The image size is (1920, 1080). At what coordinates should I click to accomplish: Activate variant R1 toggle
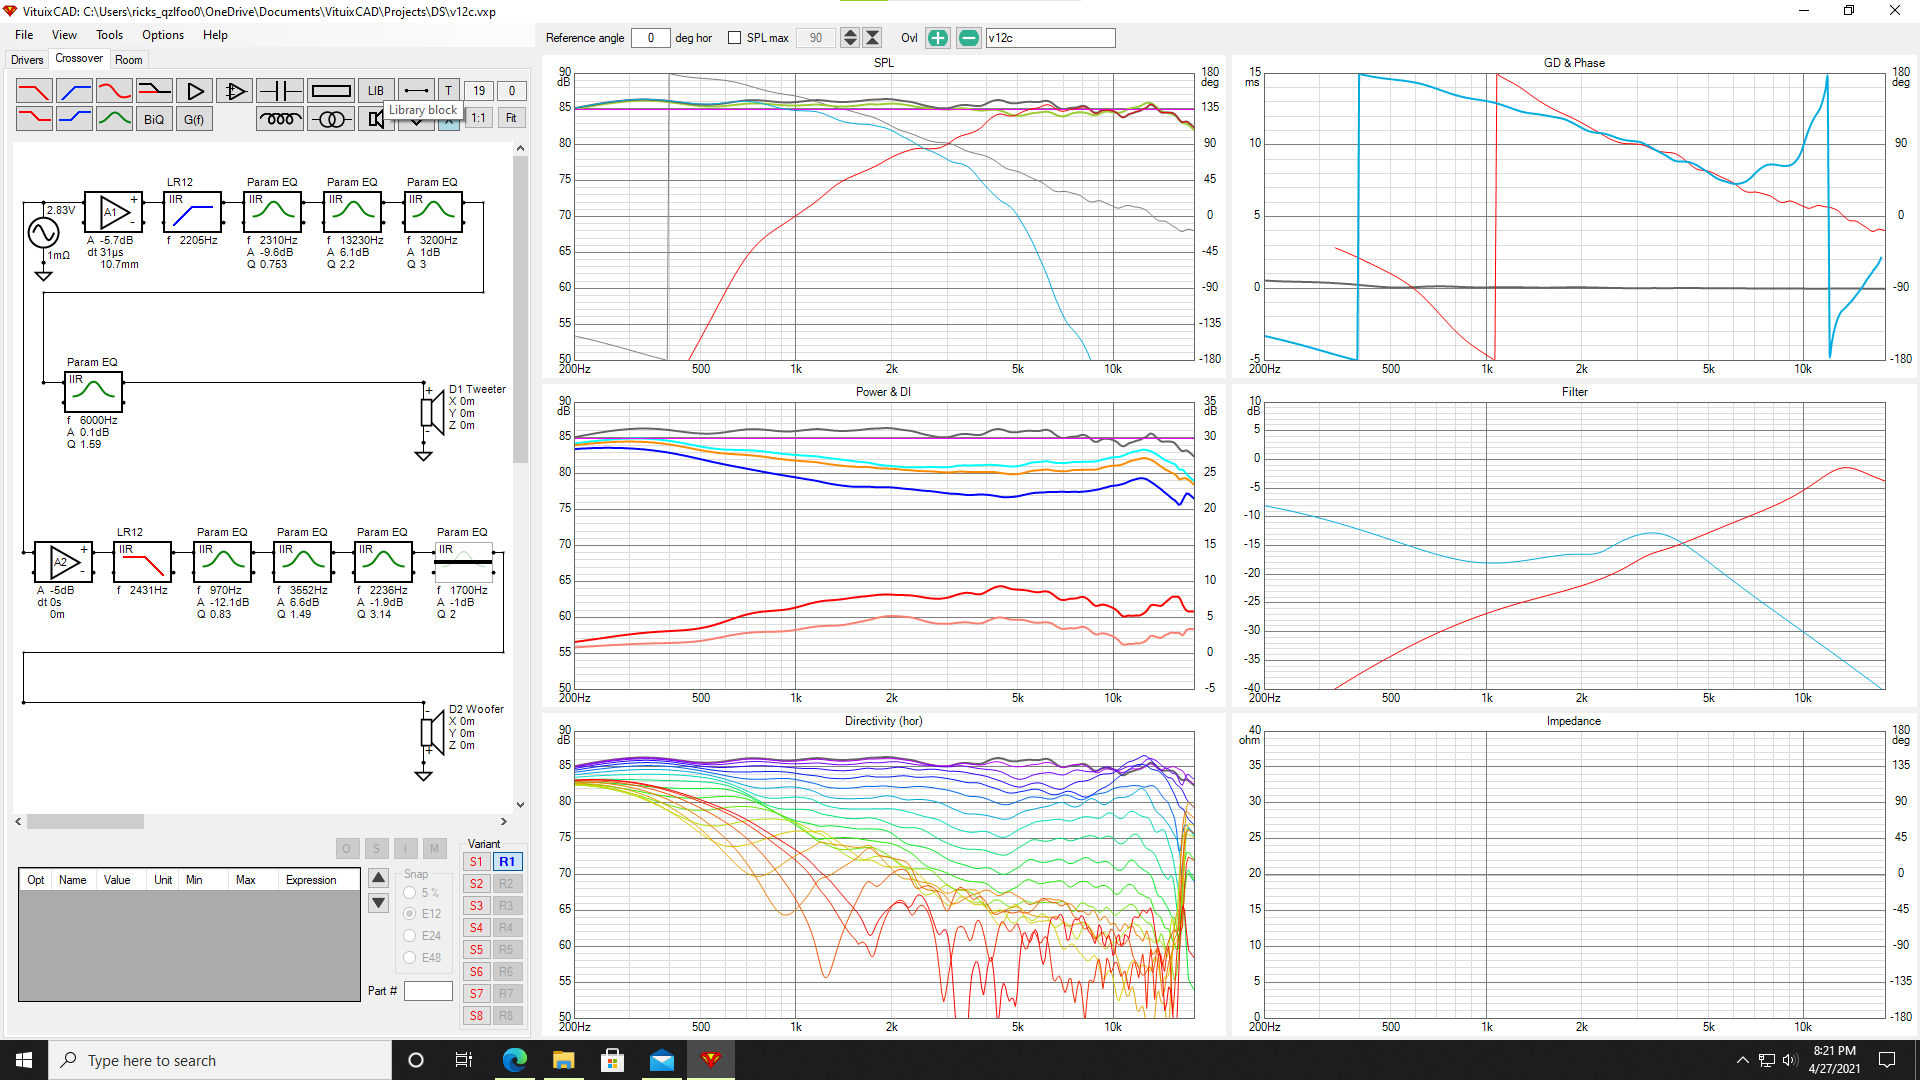pyautogui.click(x=507, y=862)
